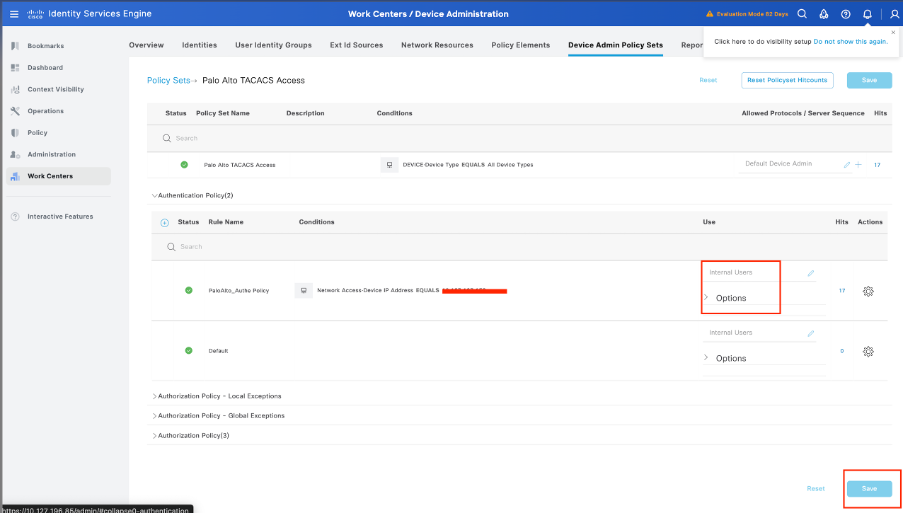The height and width of the screenshot is (514, 904).
Task: Open the help question mark icon
Action: pos(845,14)
